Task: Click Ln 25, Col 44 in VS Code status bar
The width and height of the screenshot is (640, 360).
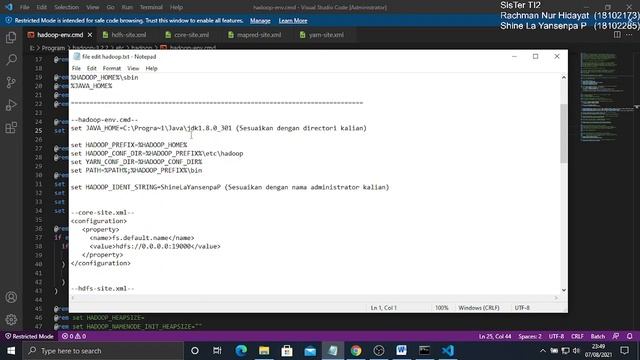Action: point(495,336)
